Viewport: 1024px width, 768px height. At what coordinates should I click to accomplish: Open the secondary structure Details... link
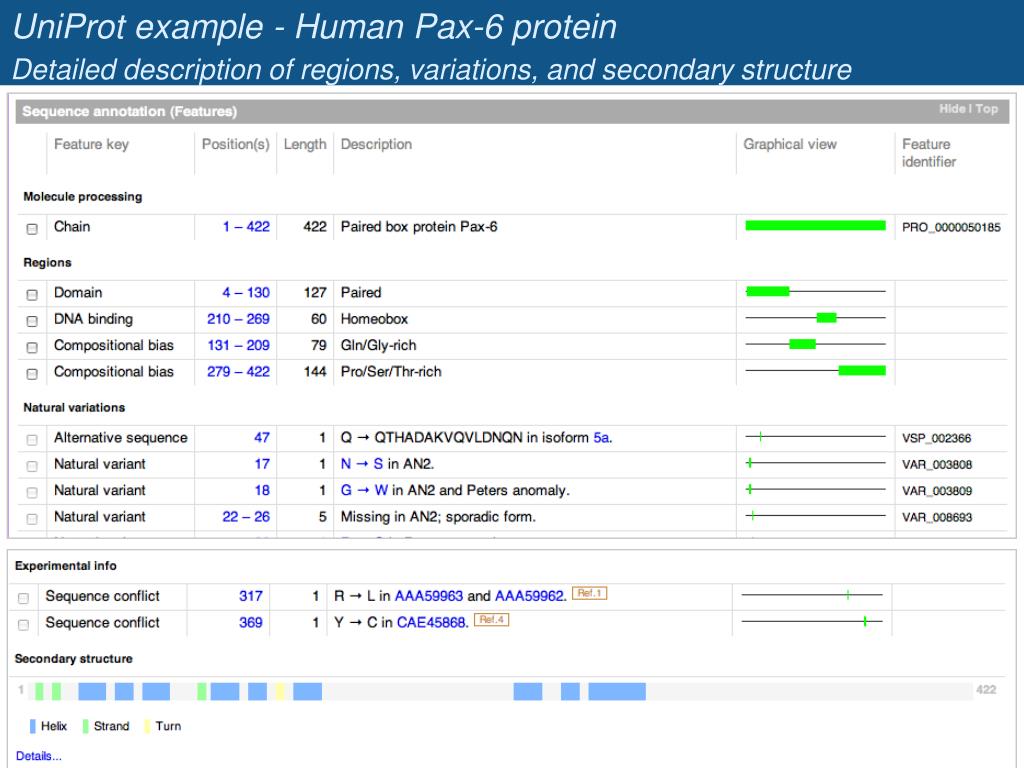pyautogui.click(x=39, y=756)
